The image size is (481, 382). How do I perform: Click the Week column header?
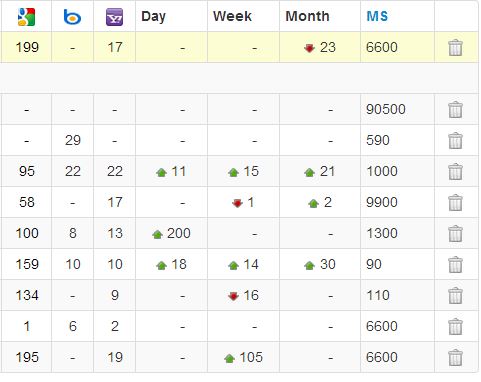(232, 16)
